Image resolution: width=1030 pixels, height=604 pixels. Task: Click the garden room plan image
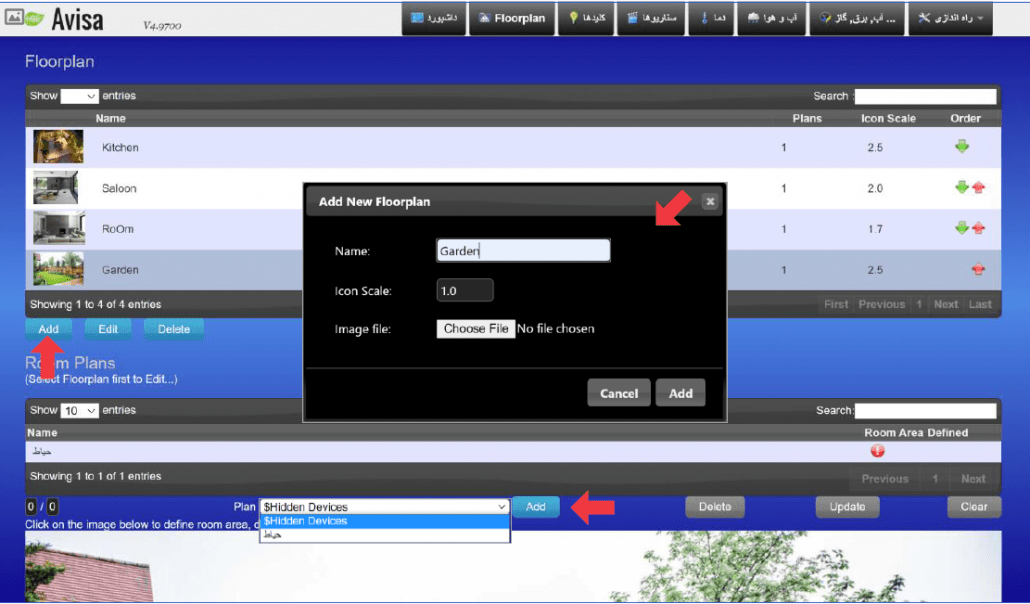pos(513,569)
